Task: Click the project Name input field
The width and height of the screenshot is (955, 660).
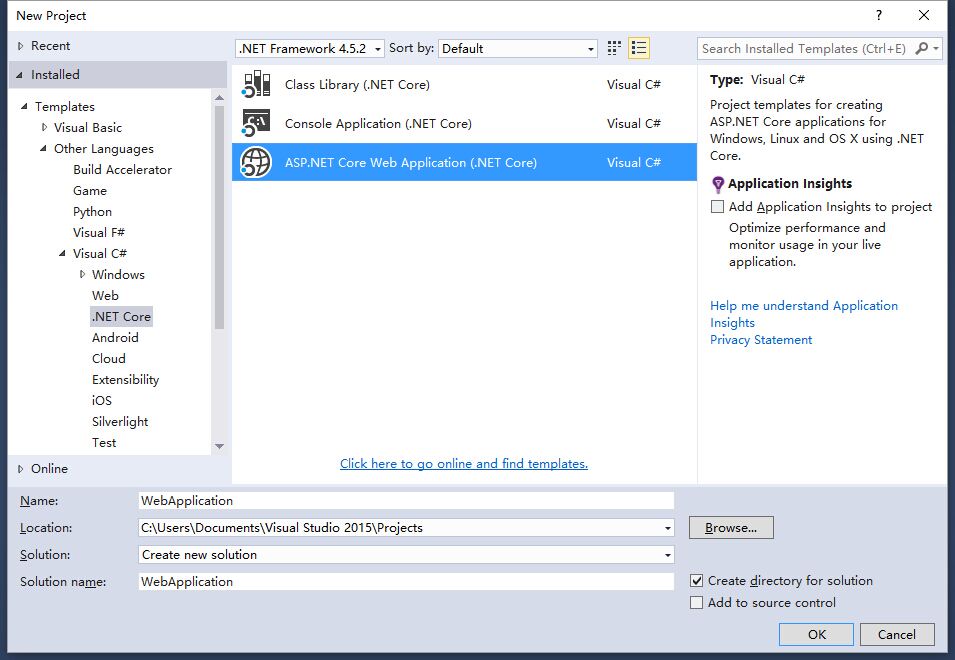Action: coord(406,500)
